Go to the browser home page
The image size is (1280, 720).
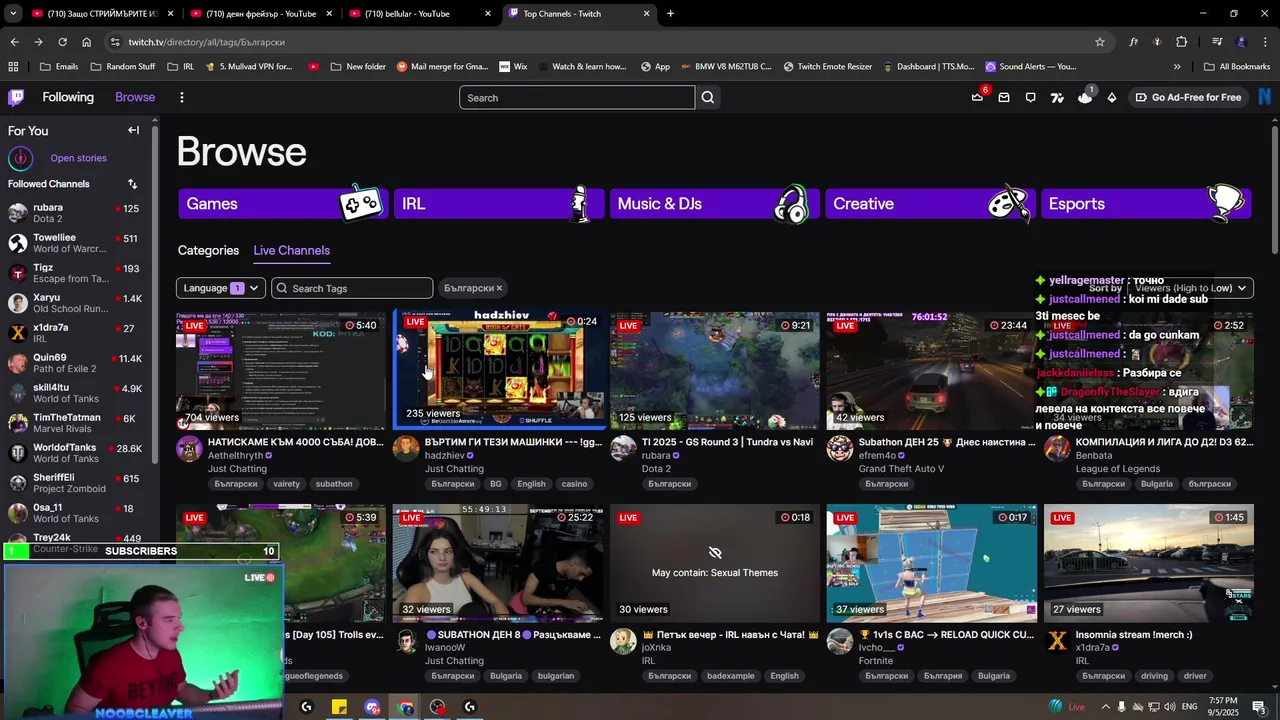click(87, 42)
